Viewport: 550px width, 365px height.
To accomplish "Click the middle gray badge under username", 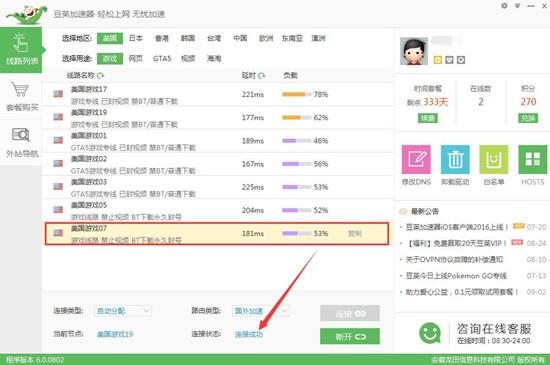I will click(x=449, y=60).
